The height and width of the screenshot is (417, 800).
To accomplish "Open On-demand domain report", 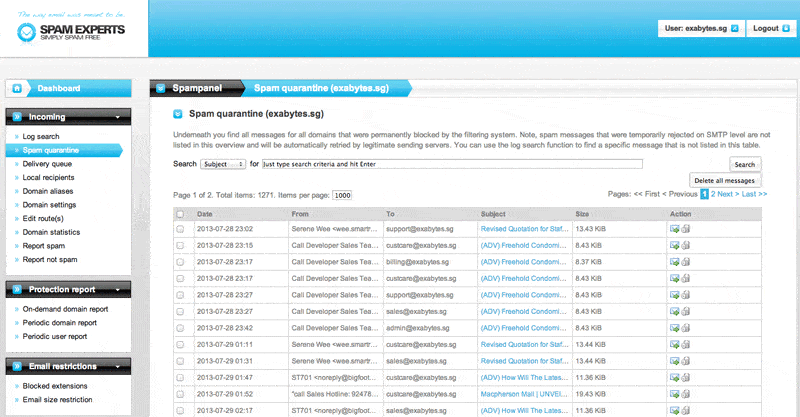I will pos(65,309).
